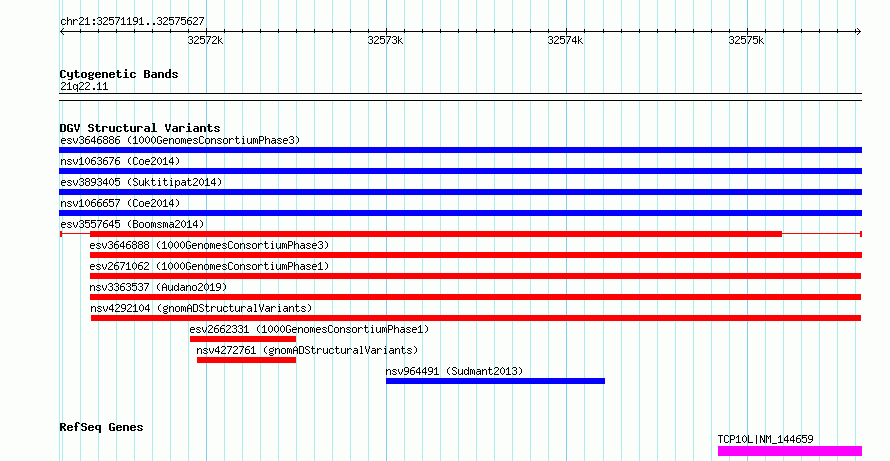Click the esv3646886 (1000GenomesConsortiumPhase3) label

(180, 140)
